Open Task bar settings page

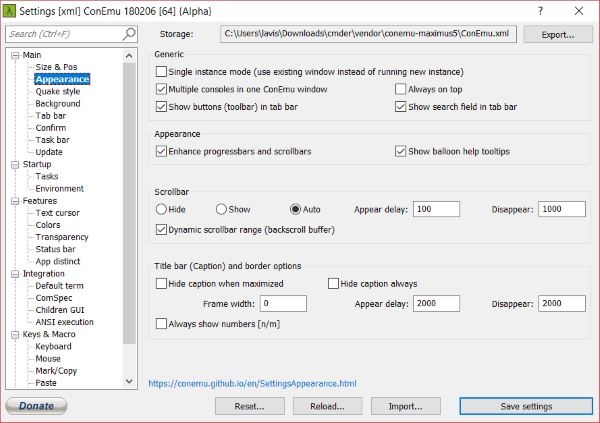tap(52, 140)
